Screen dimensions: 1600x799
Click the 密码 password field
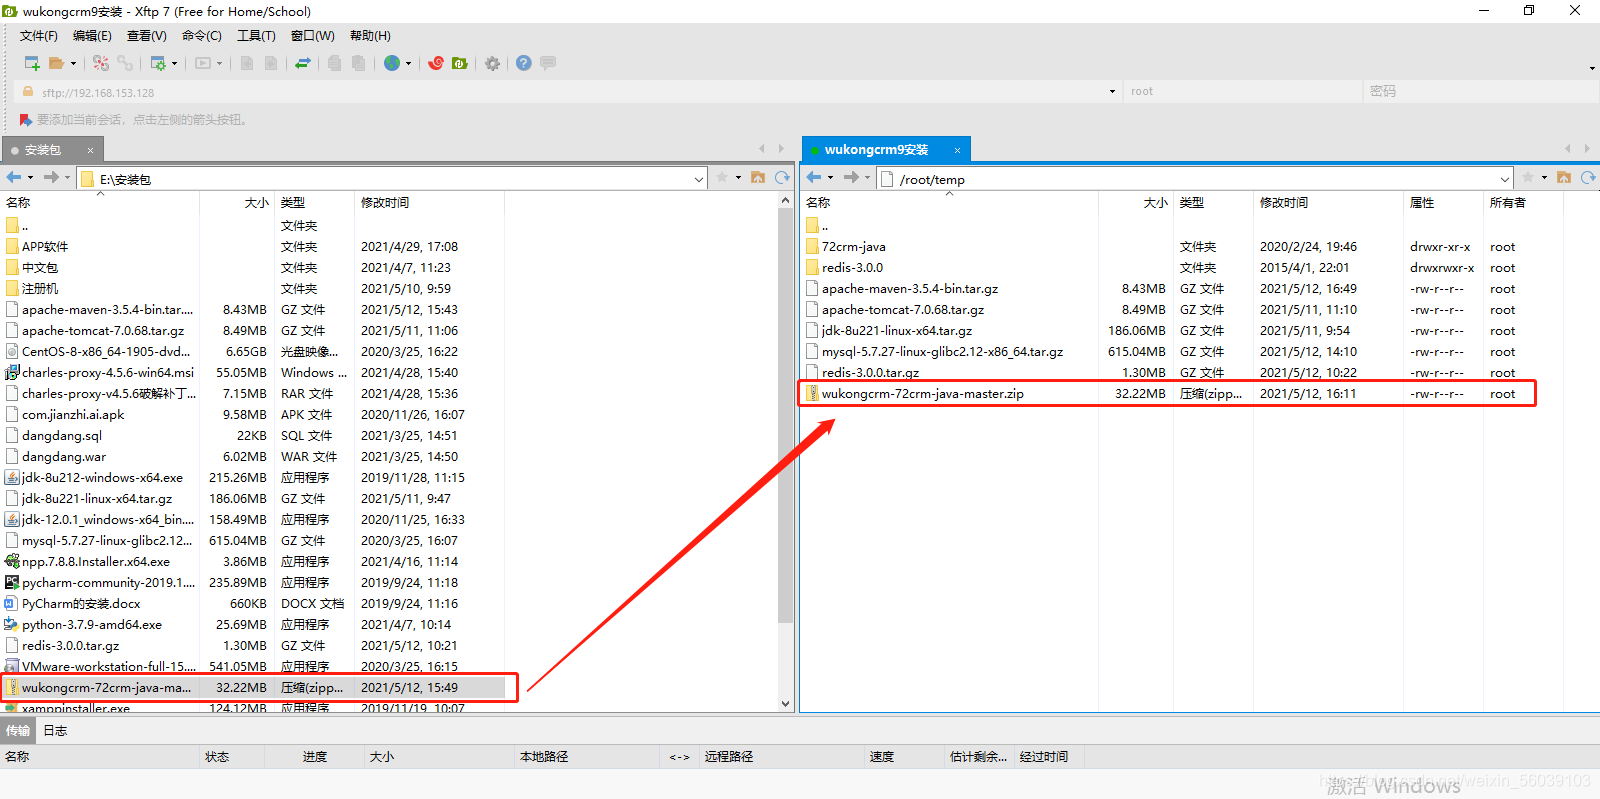point(1480,91)
